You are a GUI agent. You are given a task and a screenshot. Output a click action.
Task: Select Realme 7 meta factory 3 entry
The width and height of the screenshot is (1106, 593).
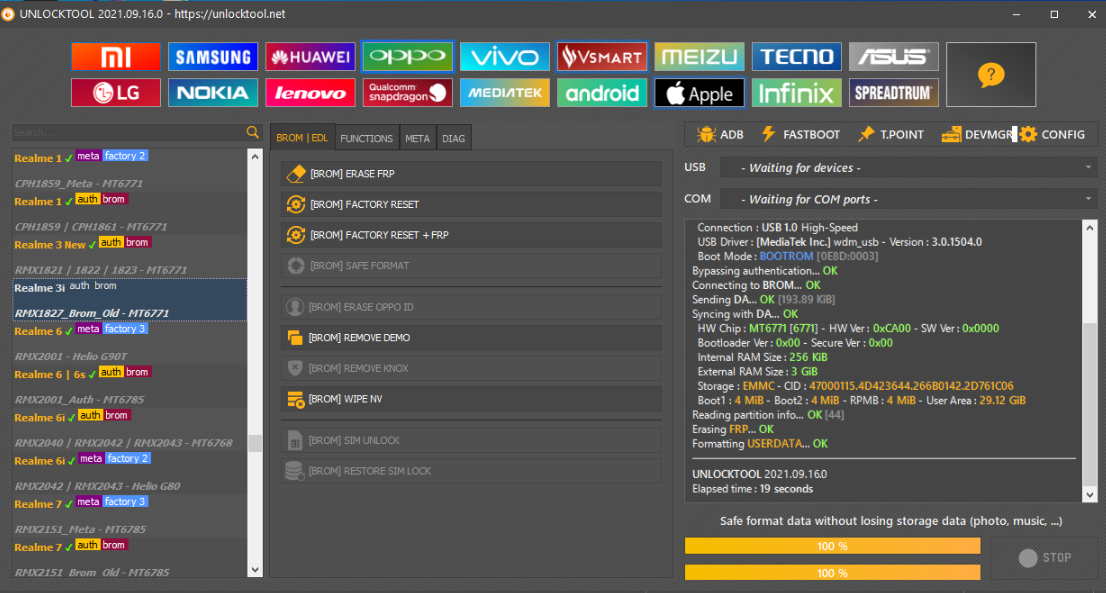point(130,516)
